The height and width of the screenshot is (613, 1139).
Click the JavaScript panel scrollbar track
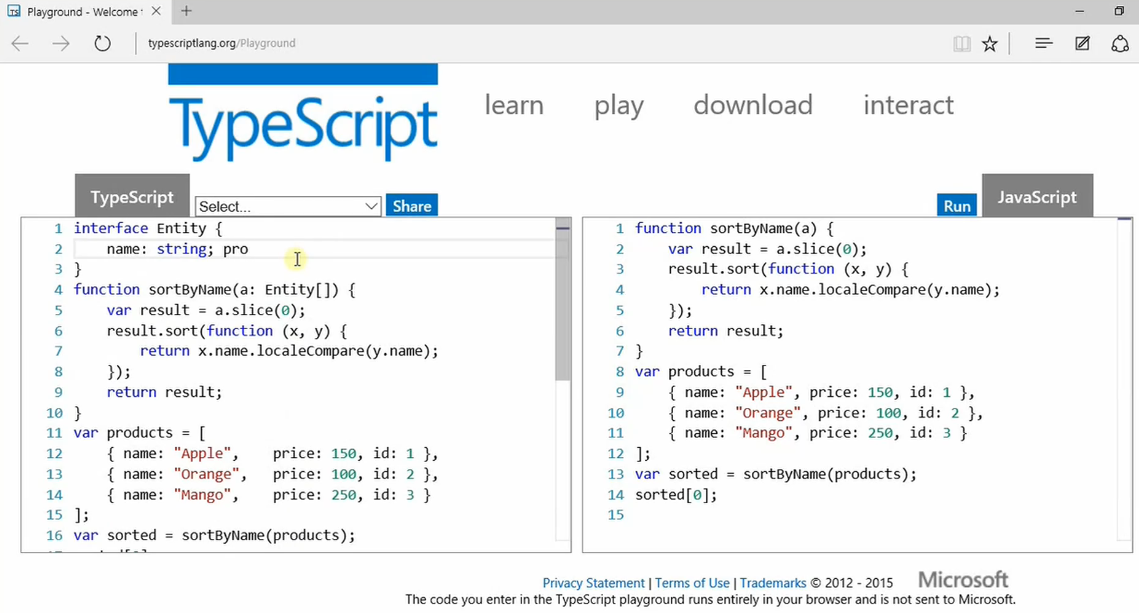pos(1124,380)
